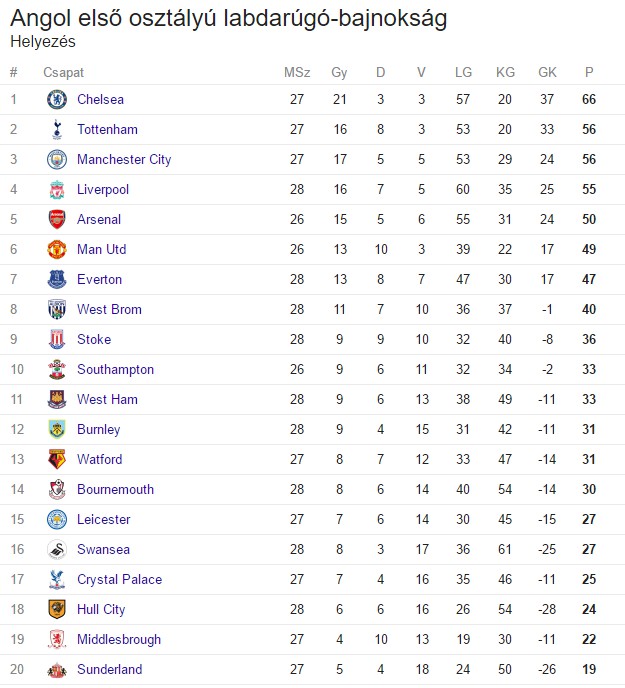Click the Liverpool club crest icon
This screenshot has height=688, width=625.
(x=56, y=189)
